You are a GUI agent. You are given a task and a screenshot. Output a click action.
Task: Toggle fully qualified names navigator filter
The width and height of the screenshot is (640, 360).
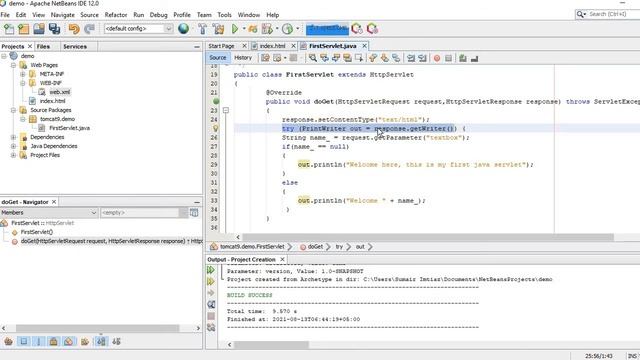pos(85,341)
